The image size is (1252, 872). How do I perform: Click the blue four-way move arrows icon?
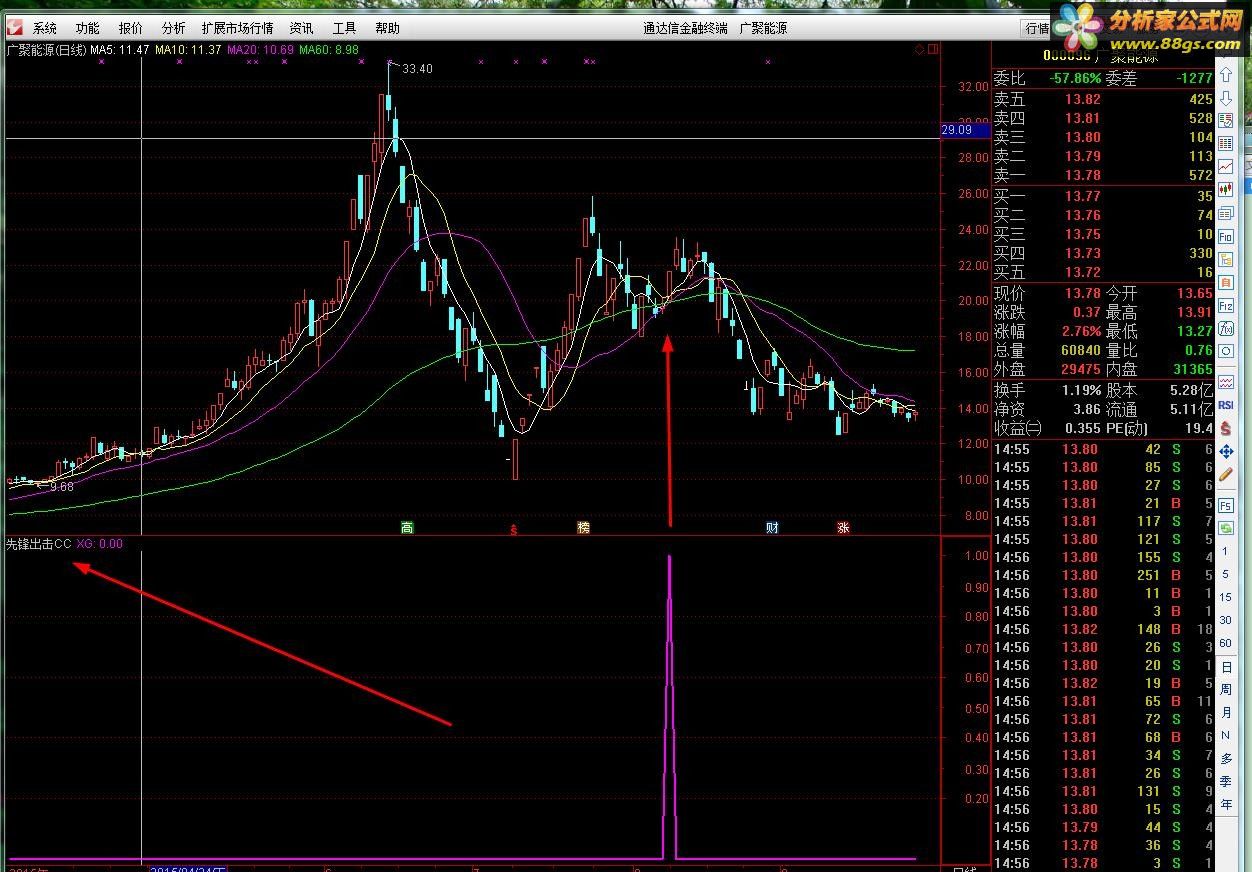pyautogui.click(x=1226, y=451)
